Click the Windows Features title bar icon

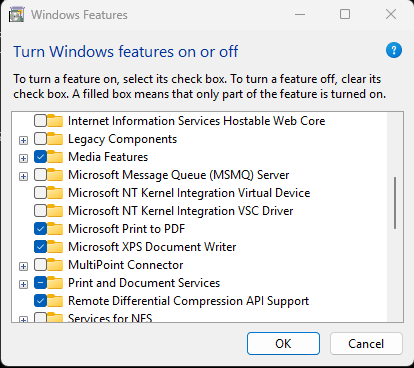[x=16, y=15]
